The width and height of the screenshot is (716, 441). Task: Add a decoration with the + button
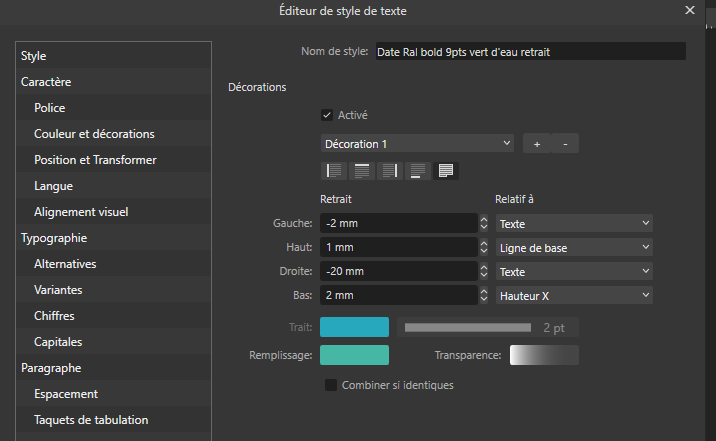[537, 144]
